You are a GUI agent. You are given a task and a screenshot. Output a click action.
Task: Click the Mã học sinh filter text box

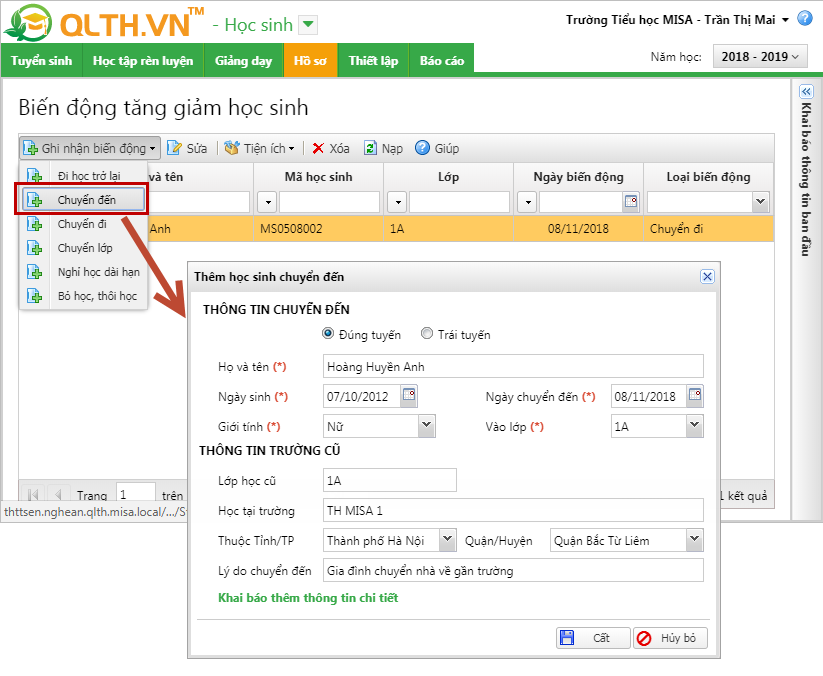(x=329, y=202)
